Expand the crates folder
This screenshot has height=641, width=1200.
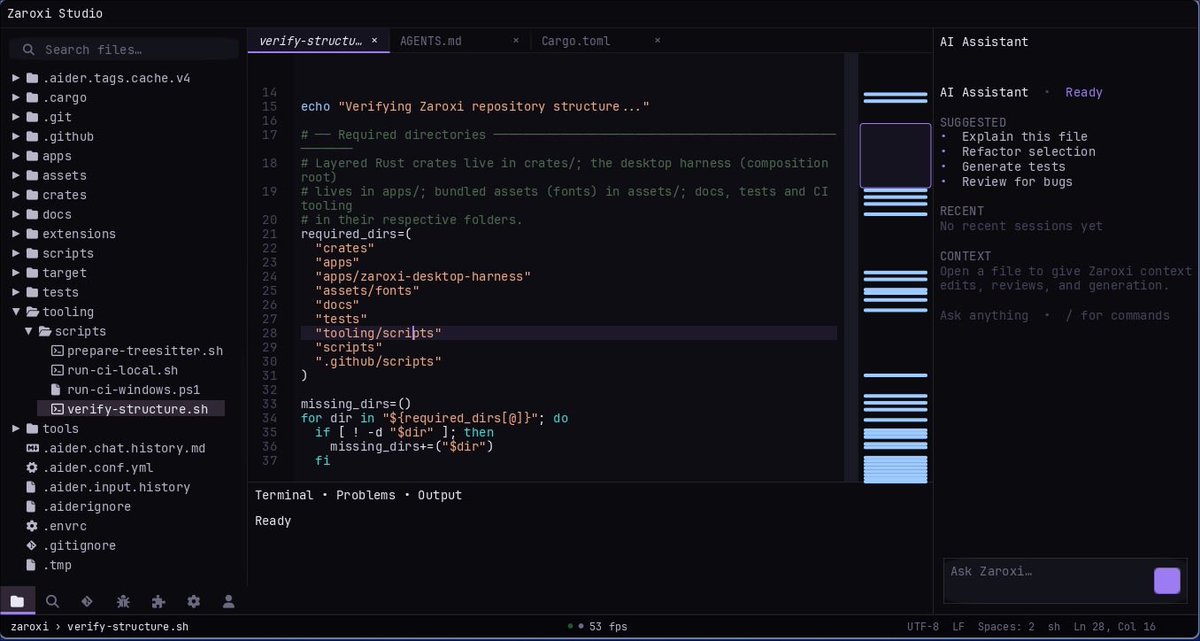coord(16,195)
